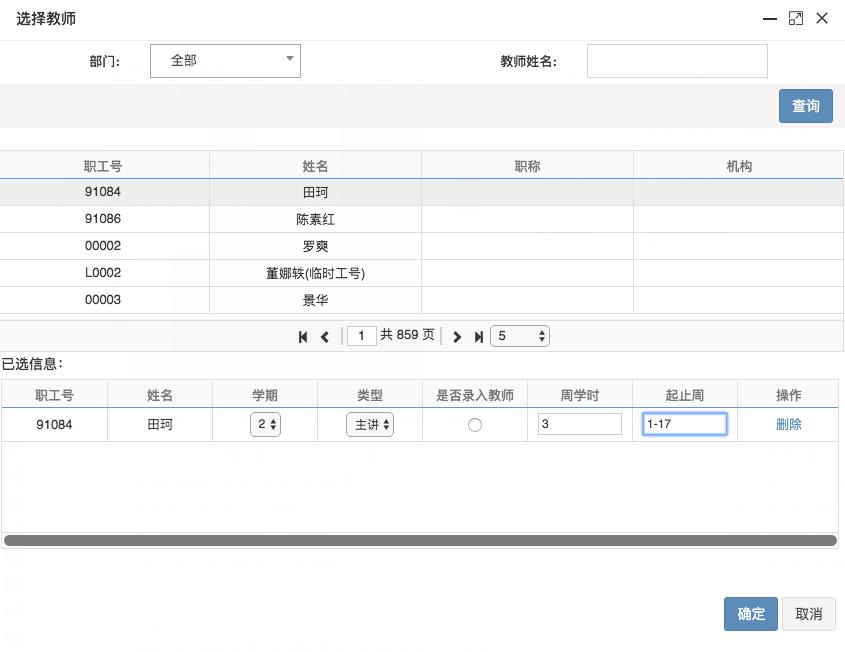
Task: Jump to last page of results
Action: (479, 337)
